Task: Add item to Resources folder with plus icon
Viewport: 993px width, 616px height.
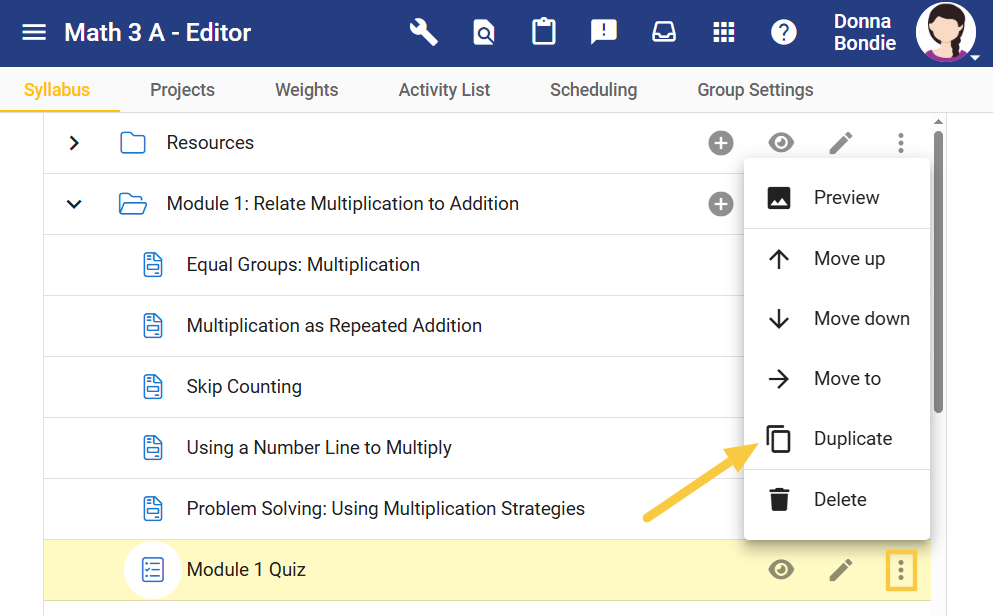Action: (721, 143)
